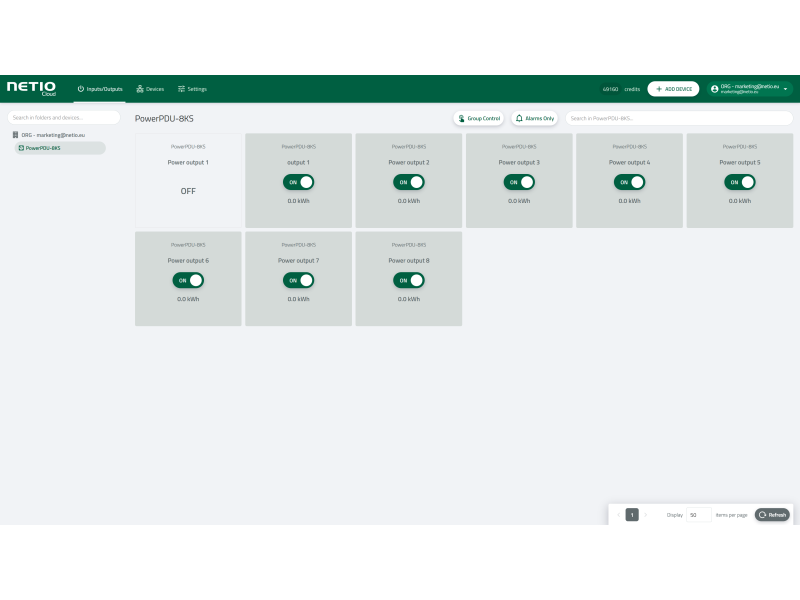The image size is (800, 600).
Task: Toggle the output 1 switch
Action: click(298, 182)
